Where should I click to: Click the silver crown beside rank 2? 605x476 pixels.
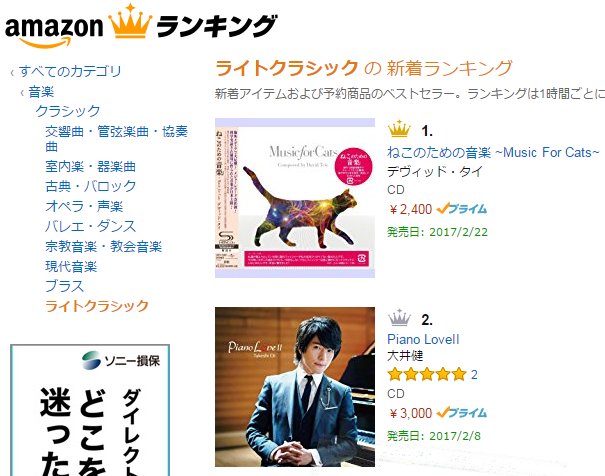click(399, 317)
